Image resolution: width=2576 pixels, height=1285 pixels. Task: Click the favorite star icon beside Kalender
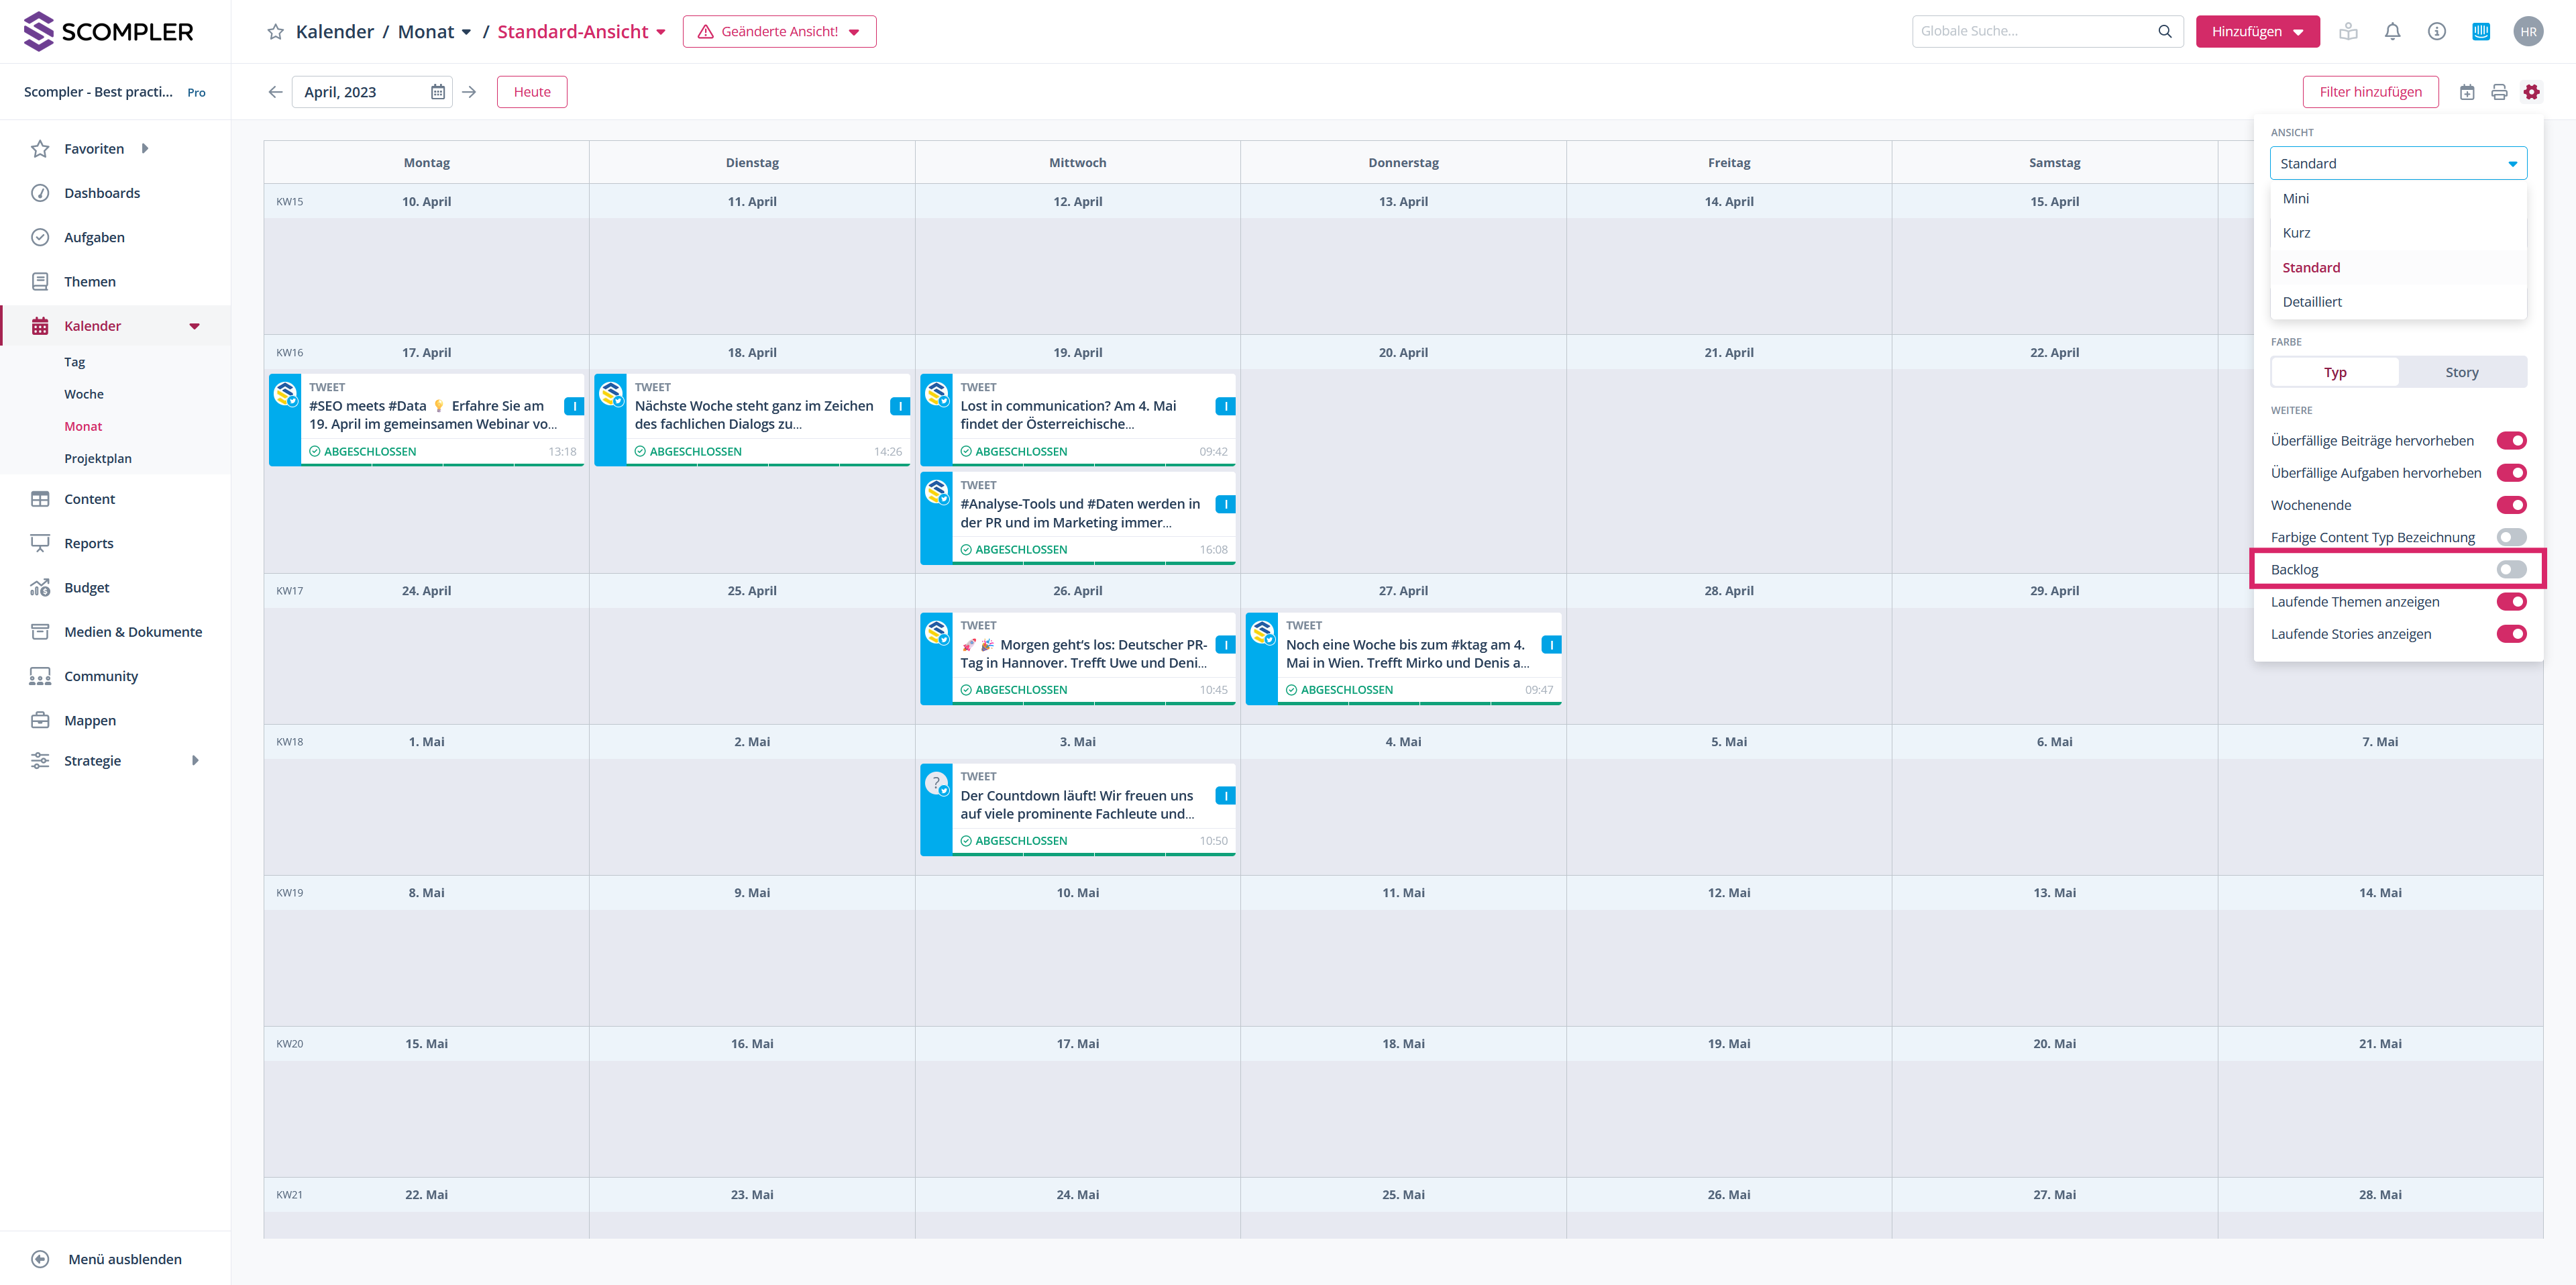(275, 32)
